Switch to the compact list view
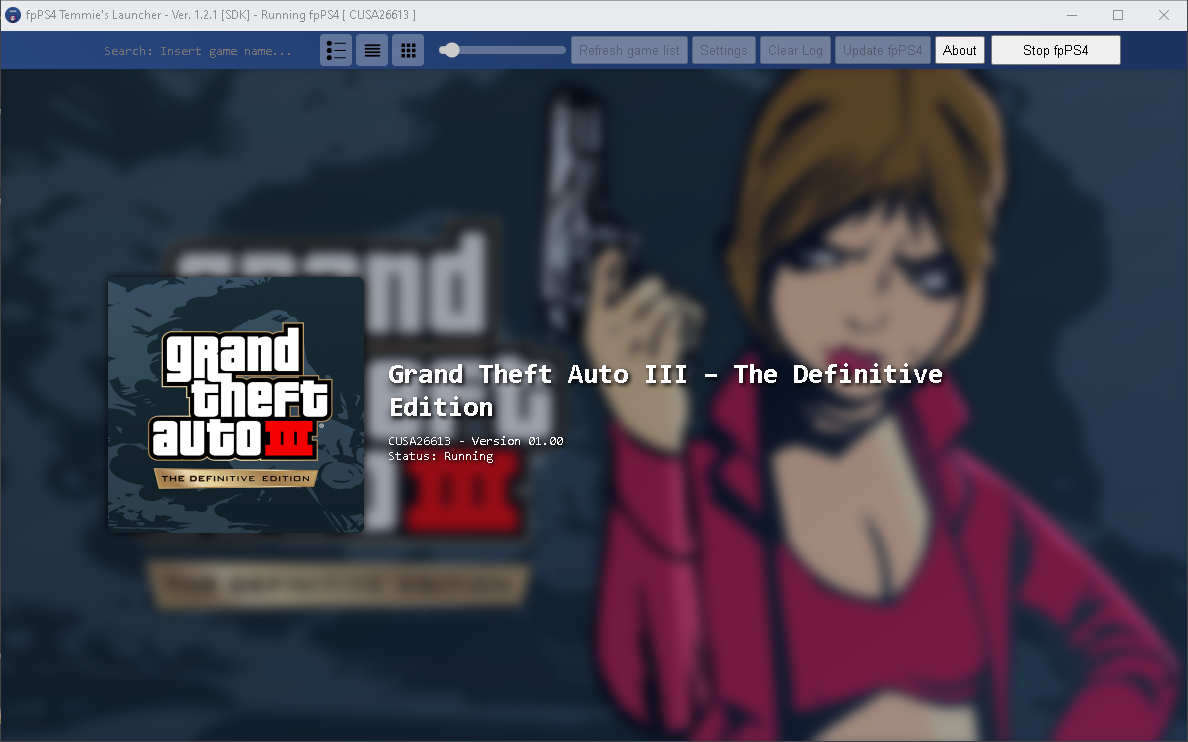The width and height of the screenshot is (1188, 742). point(372,49)
